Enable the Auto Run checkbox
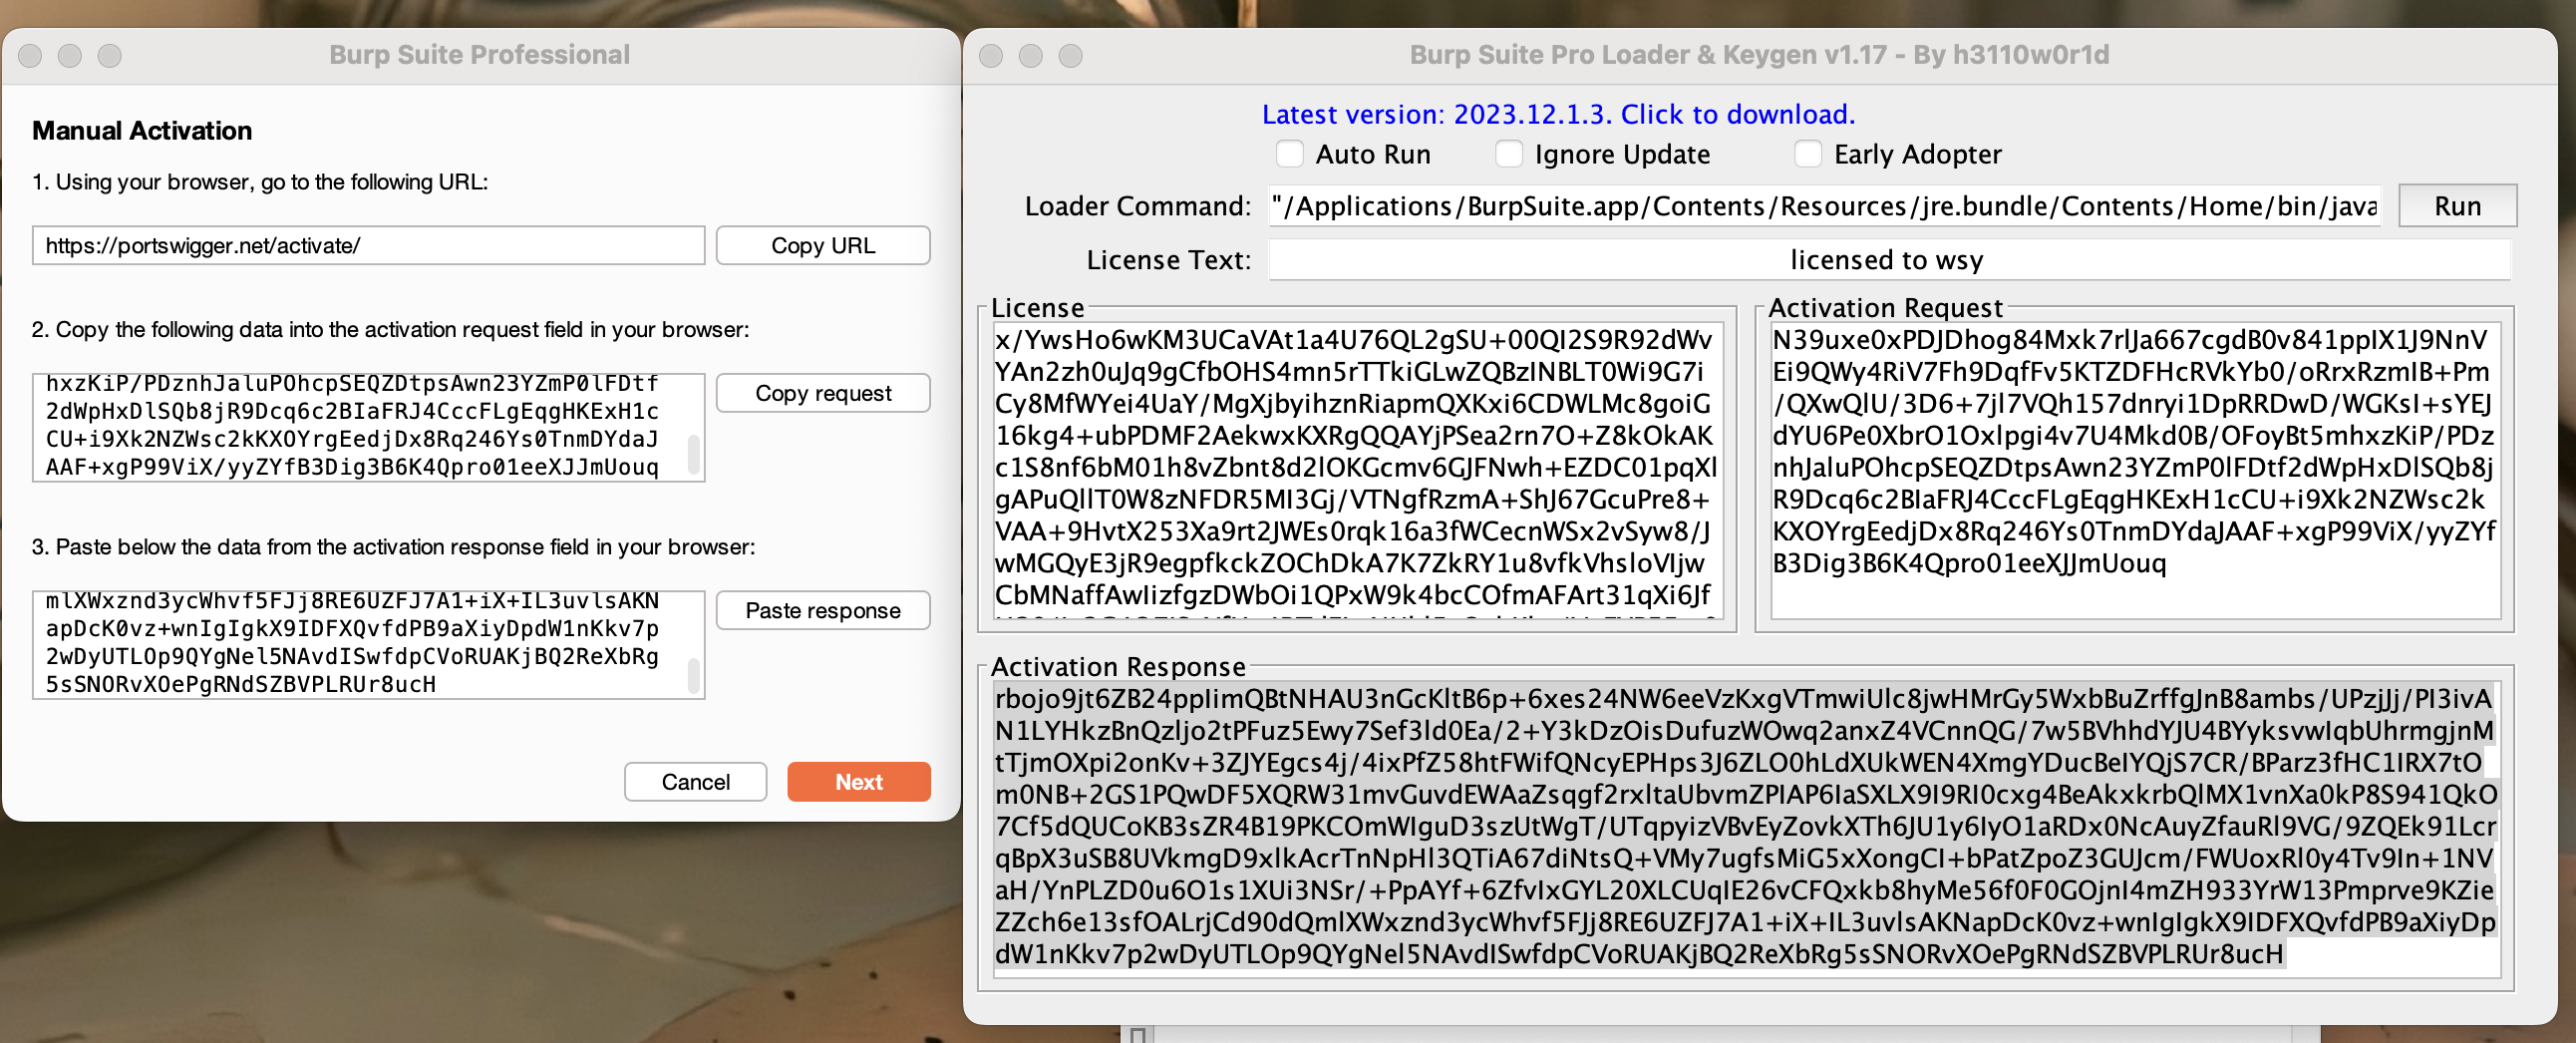 coord(1290,154)
